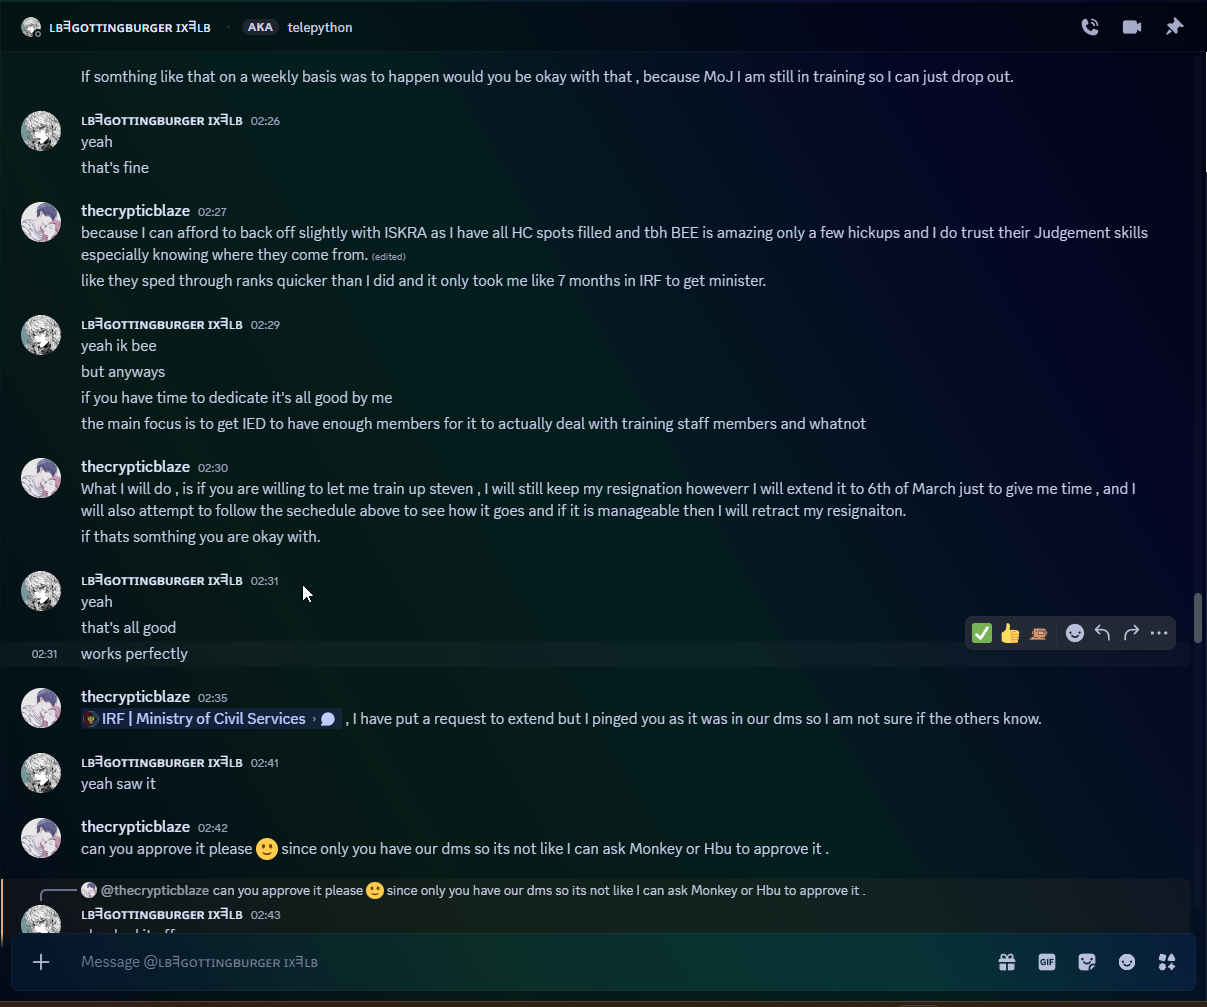React with the third quick-reaction emoji

coord(1038,633)
